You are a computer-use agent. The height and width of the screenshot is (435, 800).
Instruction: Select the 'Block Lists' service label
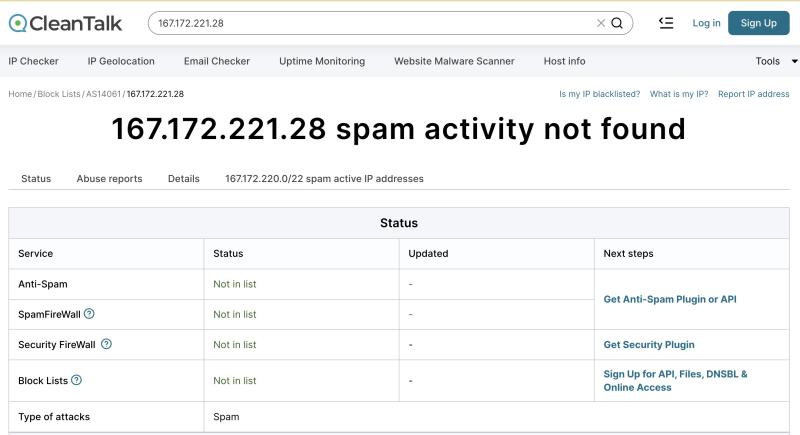tap(43, 380)
